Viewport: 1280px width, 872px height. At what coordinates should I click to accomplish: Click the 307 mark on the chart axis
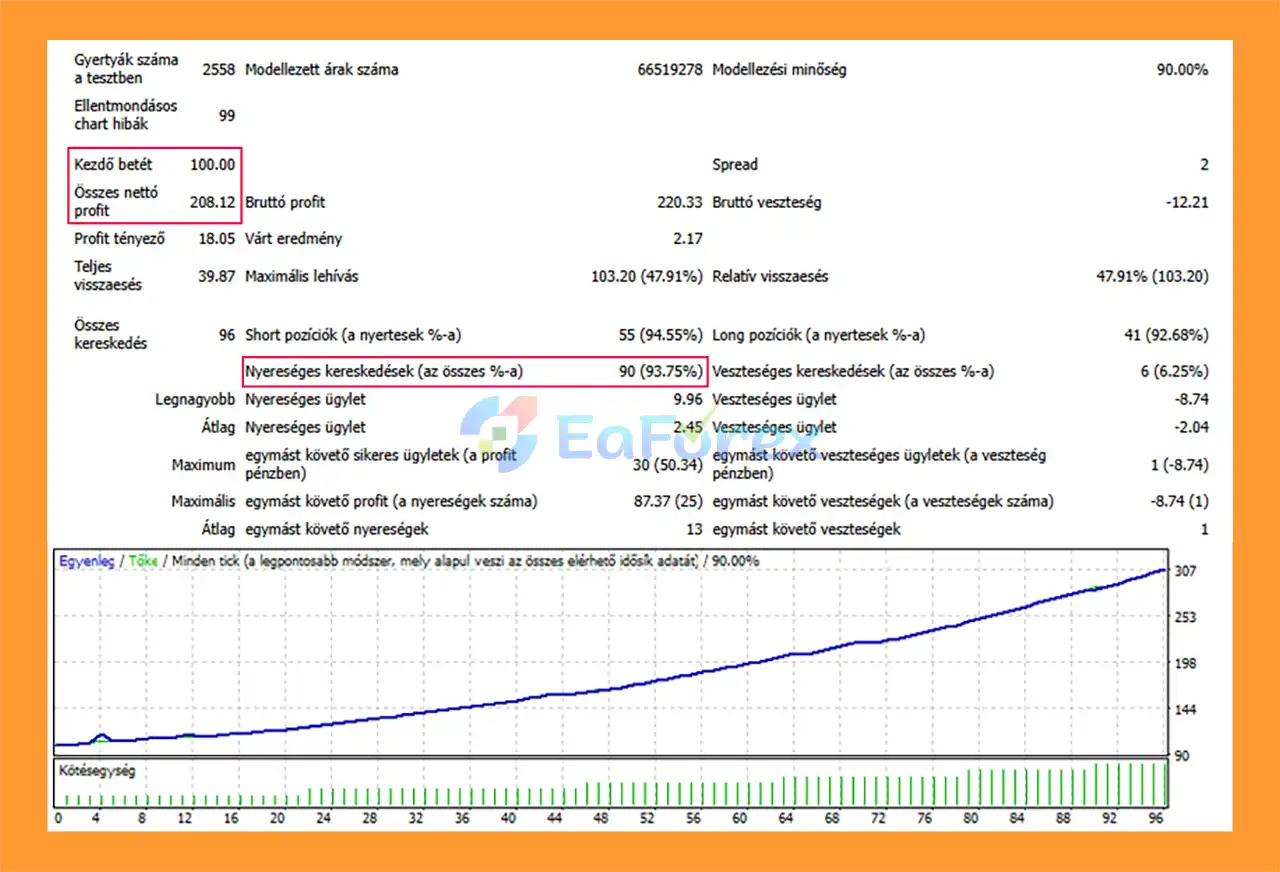coord(1184,571)
